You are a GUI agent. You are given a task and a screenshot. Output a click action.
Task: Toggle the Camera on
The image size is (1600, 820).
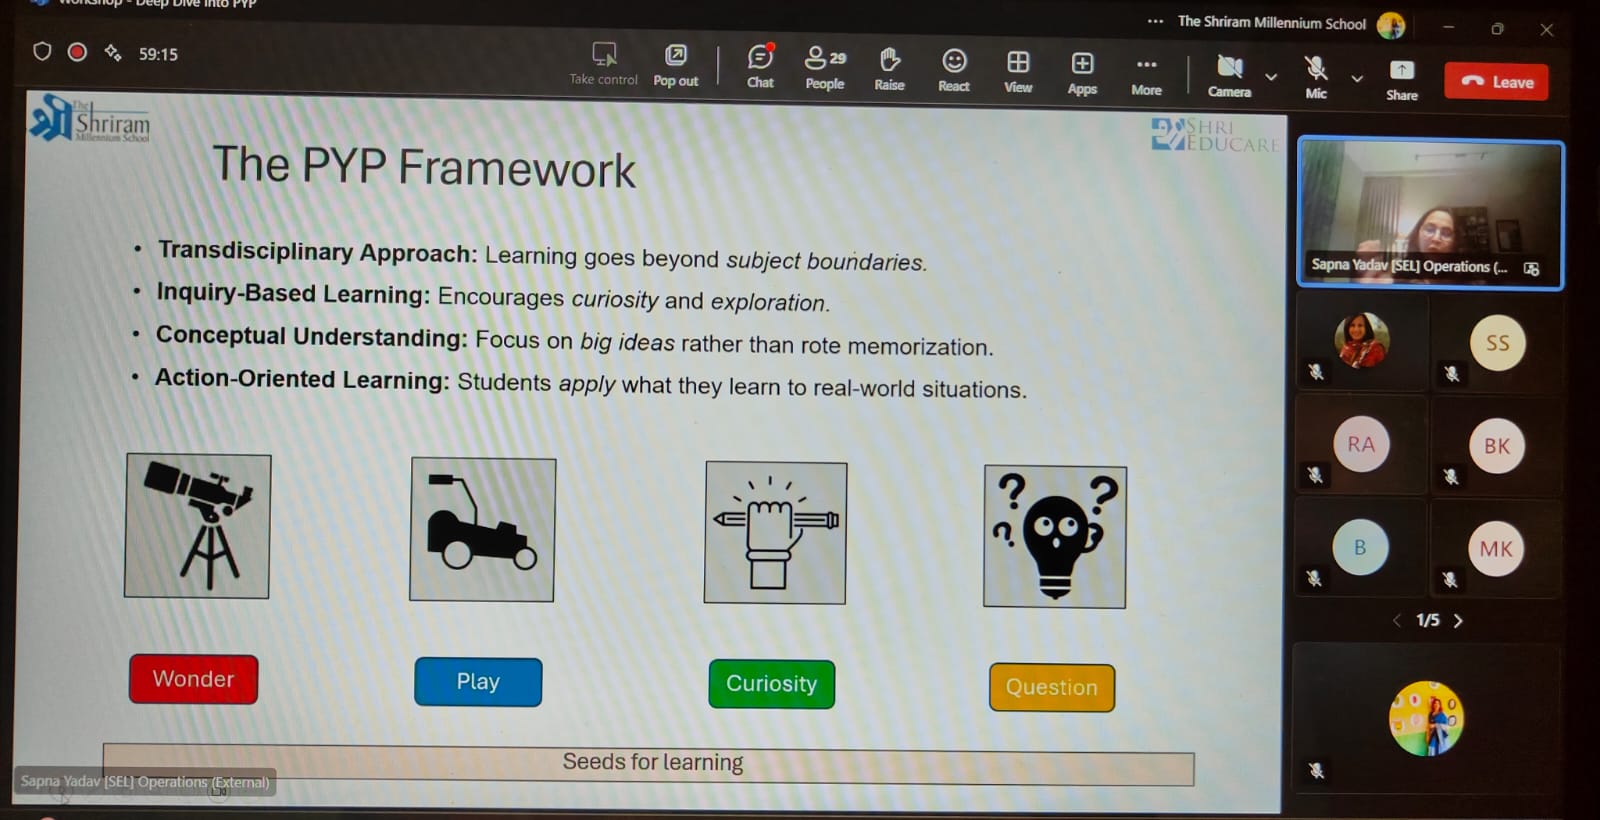pyautogui.click(x=1229, y=75)
